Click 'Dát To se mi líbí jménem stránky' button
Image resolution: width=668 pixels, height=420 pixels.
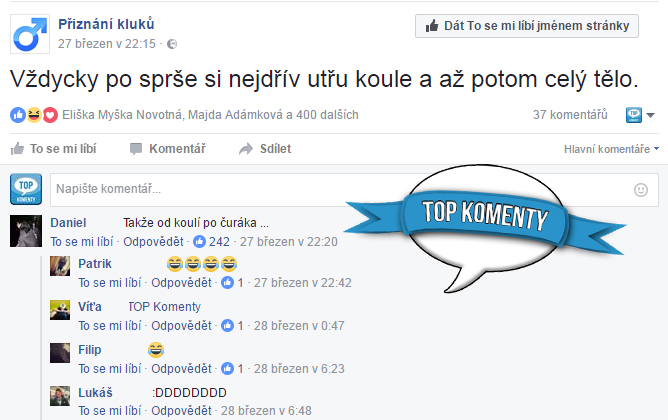click(x=527, y=26)
